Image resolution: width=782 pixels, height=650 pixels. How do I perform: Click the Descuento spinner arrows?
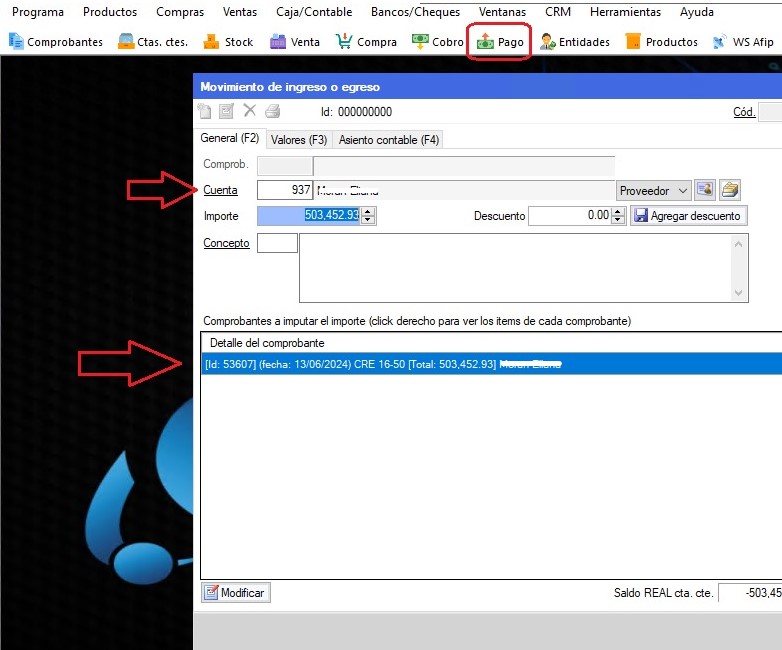tap(619, 215)
